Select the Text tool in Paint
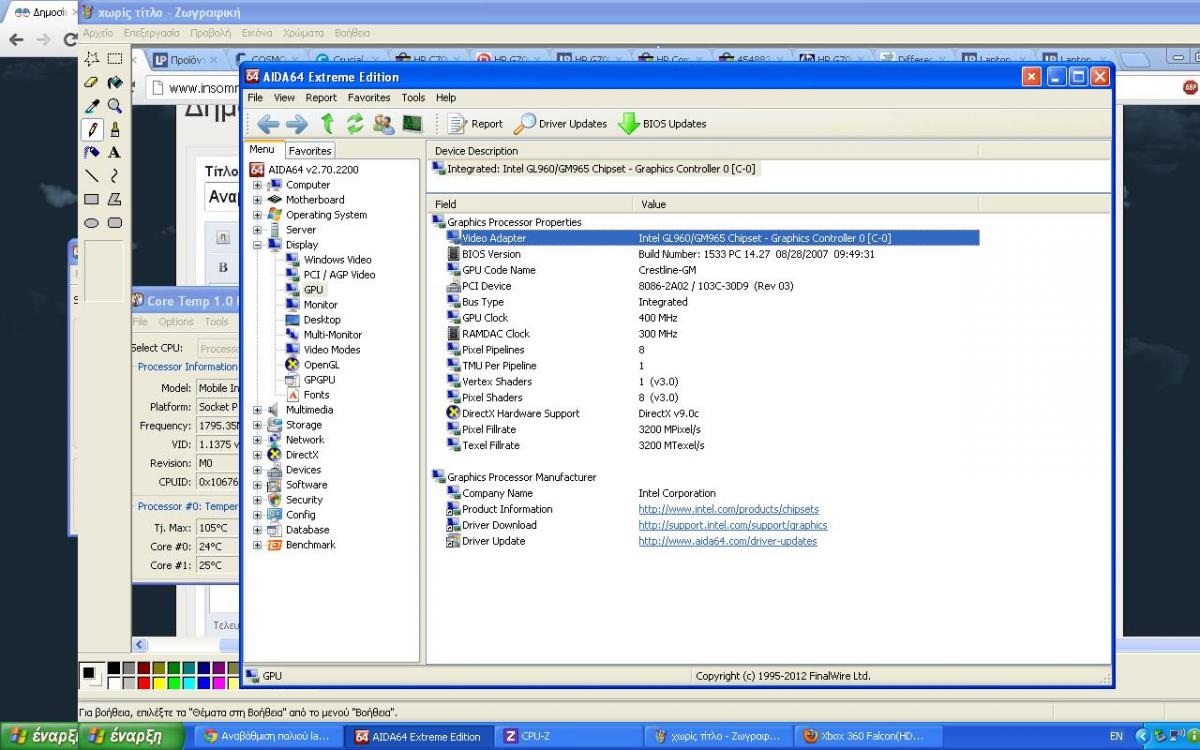 tap(115, 152)
